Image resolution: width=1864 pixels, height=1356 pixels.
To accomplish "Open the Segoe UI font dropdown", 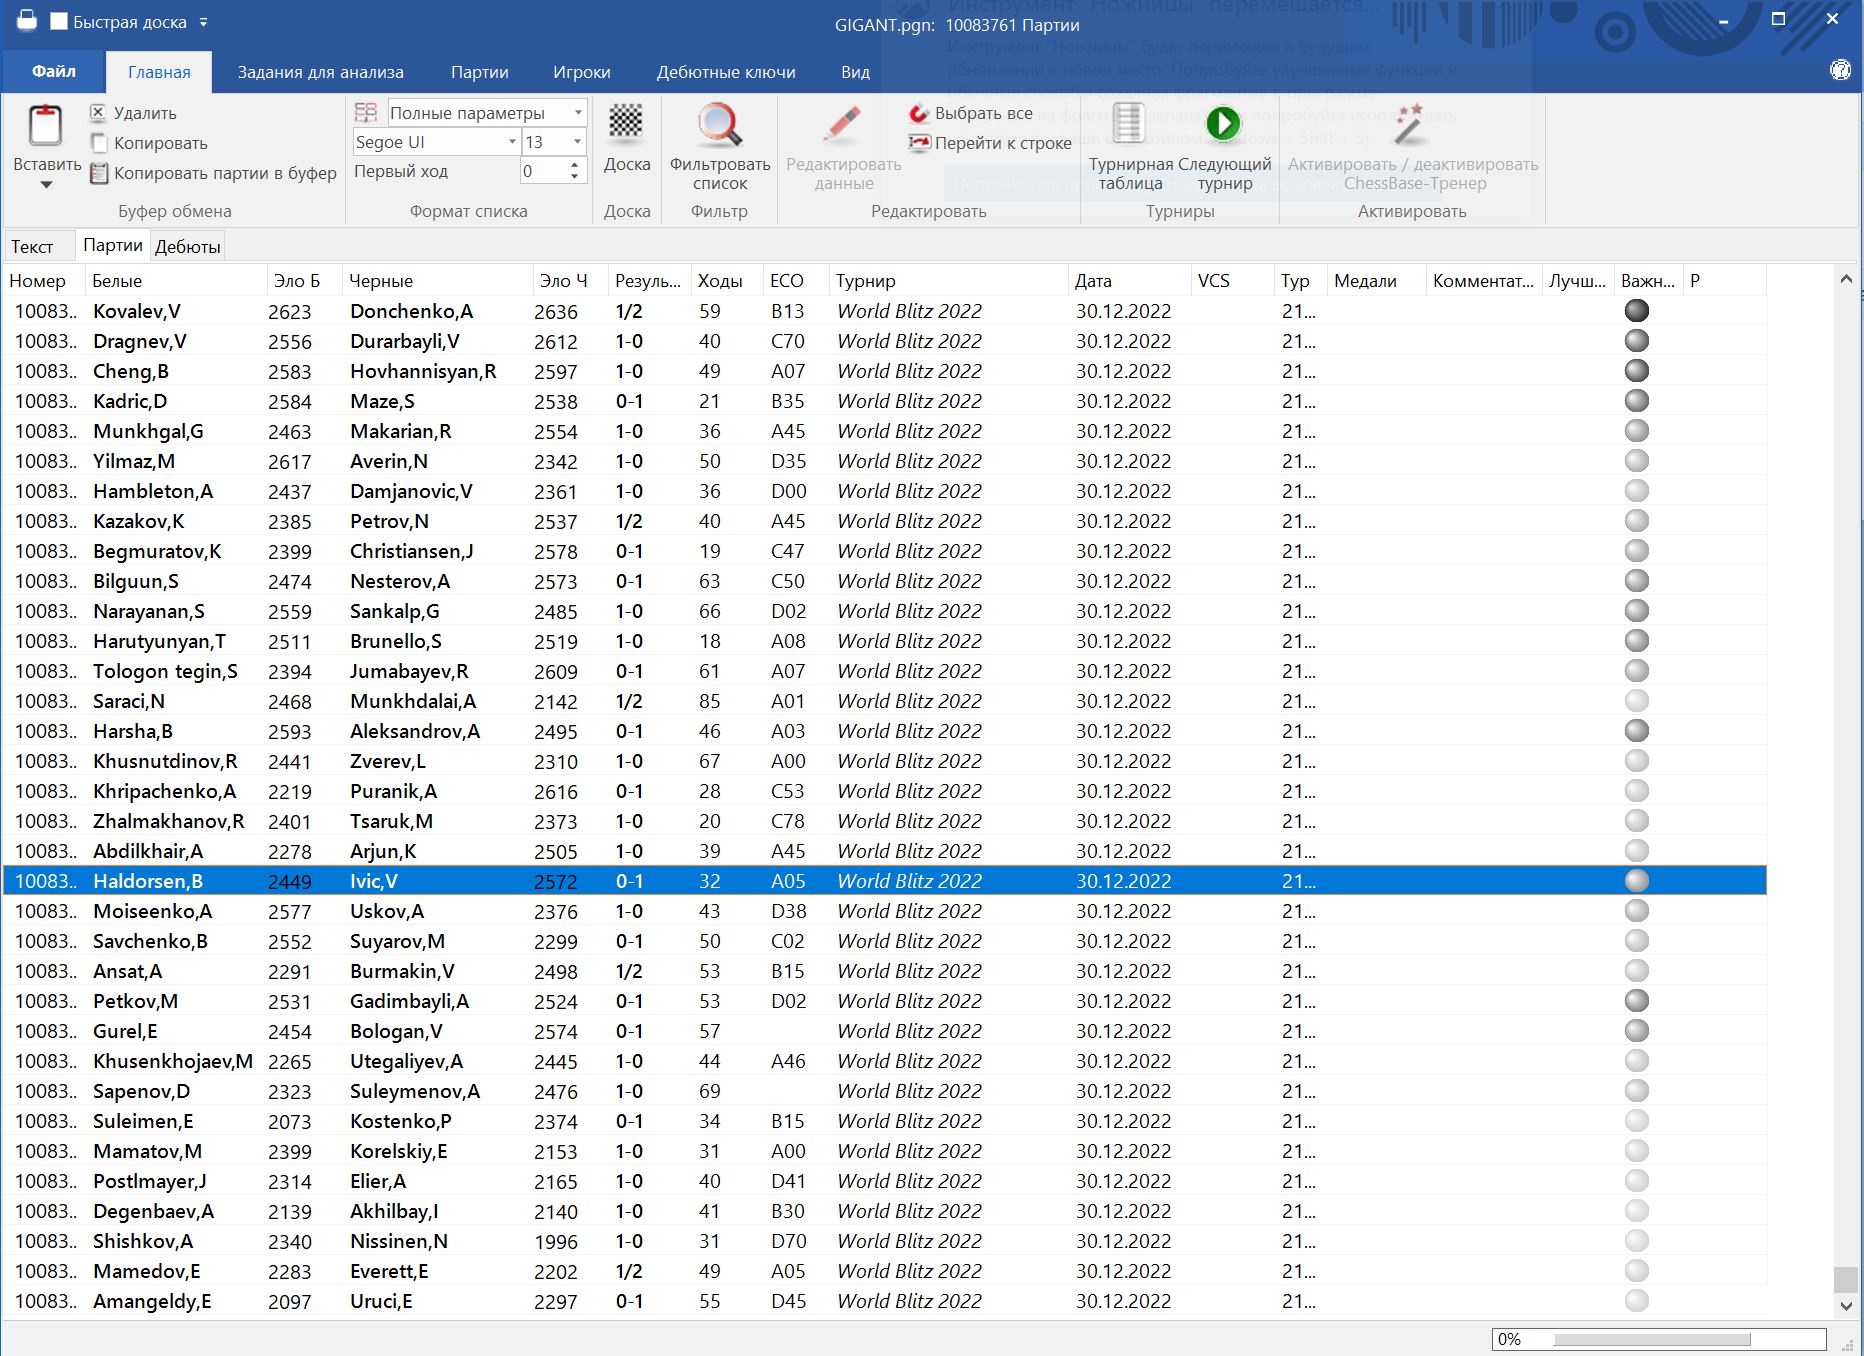I will [513, 142].
